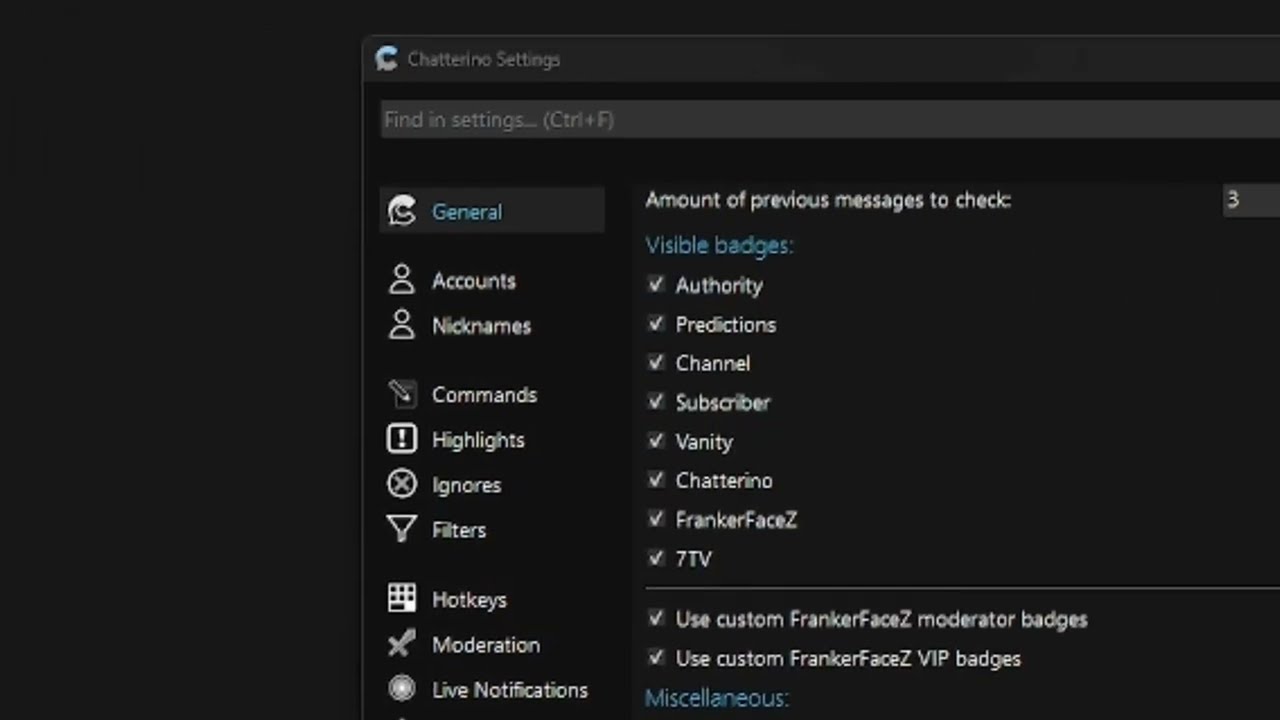The image size is (1280, 720).
Task: Click the Nicknames person icon
Action: [402, 325]
